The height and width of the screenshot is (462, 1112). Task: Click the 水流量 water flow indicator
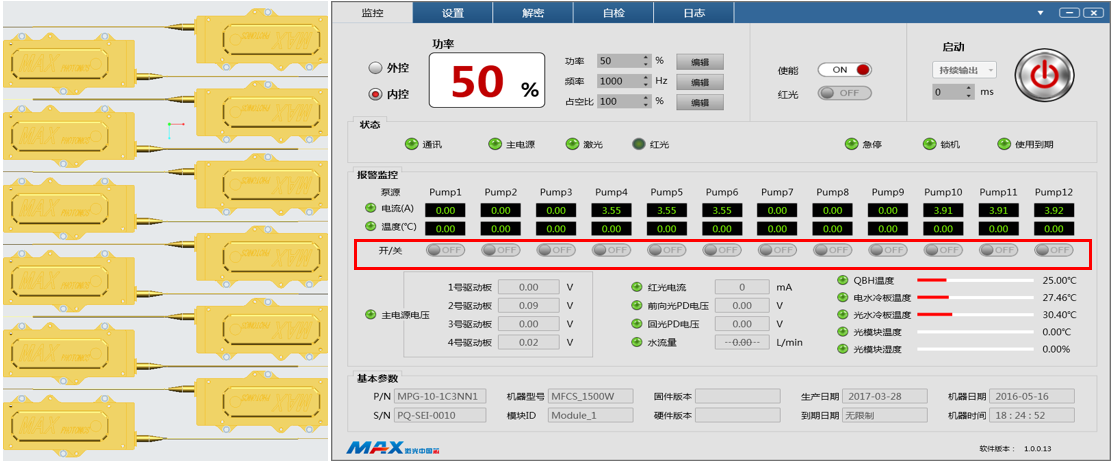coord(636,342)
